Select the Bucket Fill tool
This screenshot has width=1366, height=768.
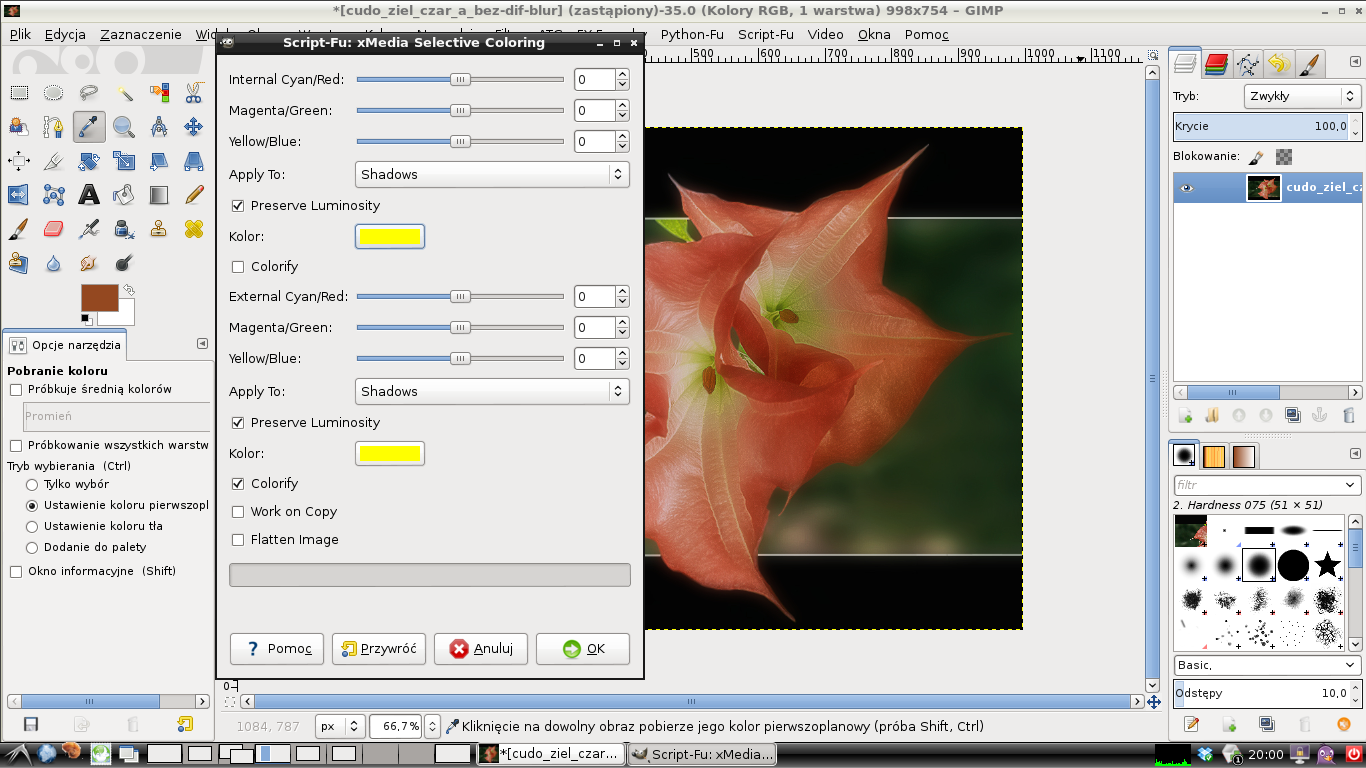(x=124, y=195)
